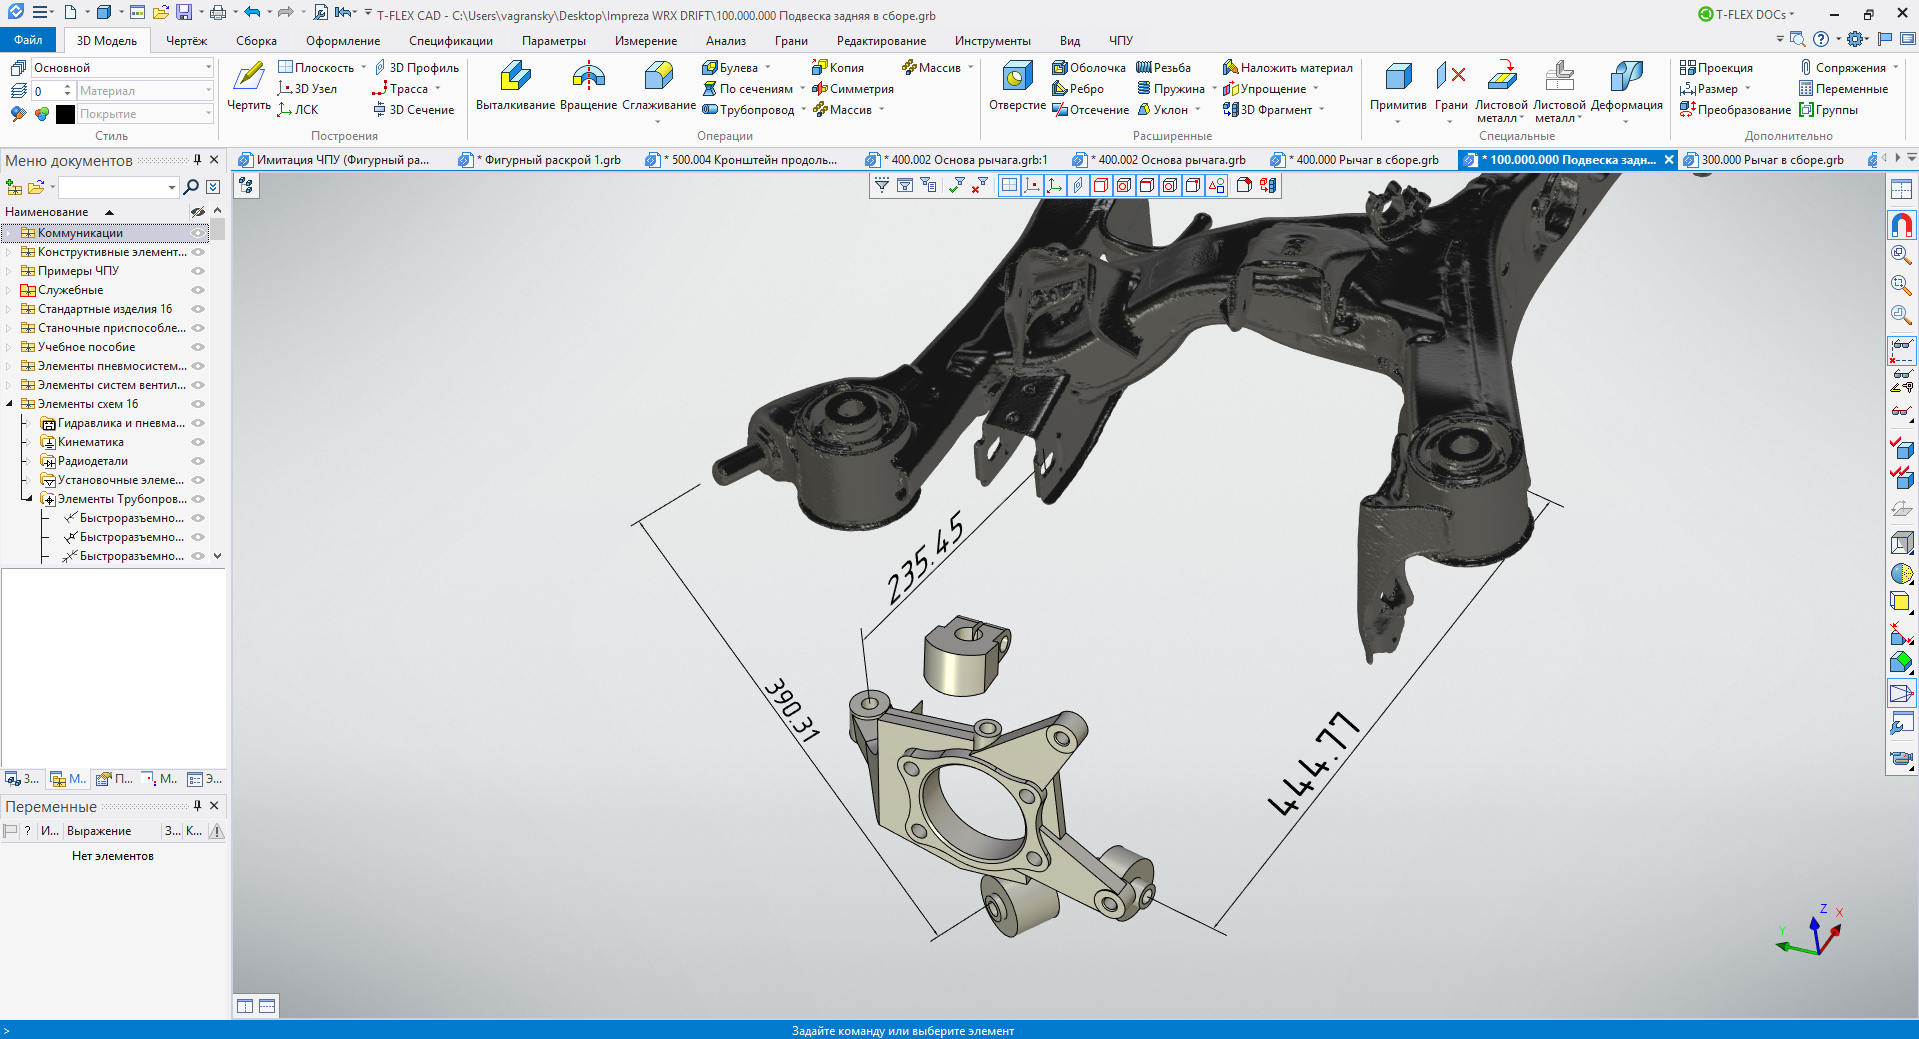Open the T-FLEX DOCs dropdown

[1747, 14]
